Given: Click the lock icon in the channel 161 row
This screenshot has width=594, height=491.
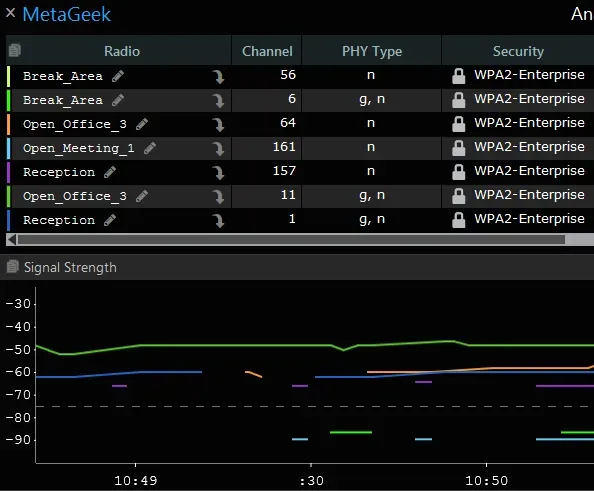Looking at the screenshot, I should click(458, 148).
